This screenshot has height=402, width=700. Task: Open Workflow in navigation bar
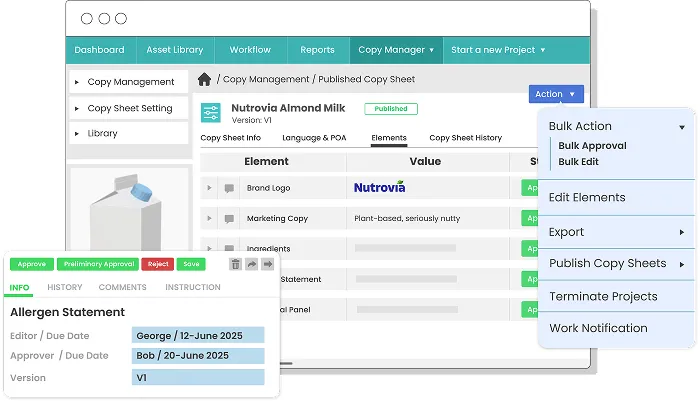[250, 50]
